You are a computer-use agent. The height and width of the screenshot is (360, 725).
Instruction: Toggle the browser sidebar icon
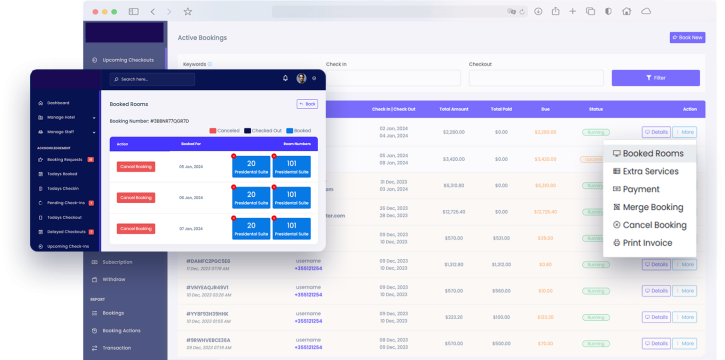click(x=134, y=12)
